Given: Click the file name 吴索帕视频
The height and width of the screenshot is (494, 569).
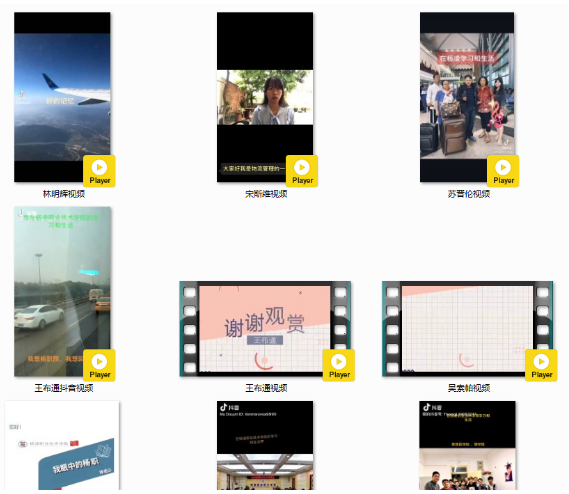Looking at the screenshot, I should 468,388.
